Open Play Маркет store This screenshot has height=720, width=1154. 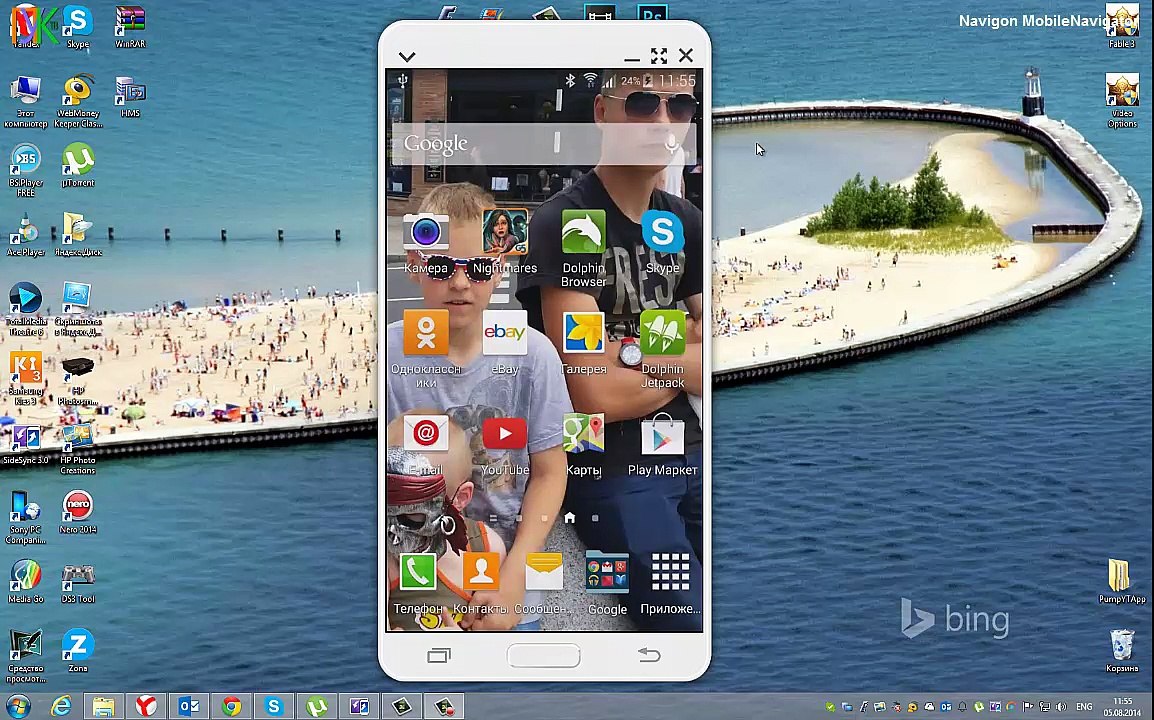coord(662,434)
